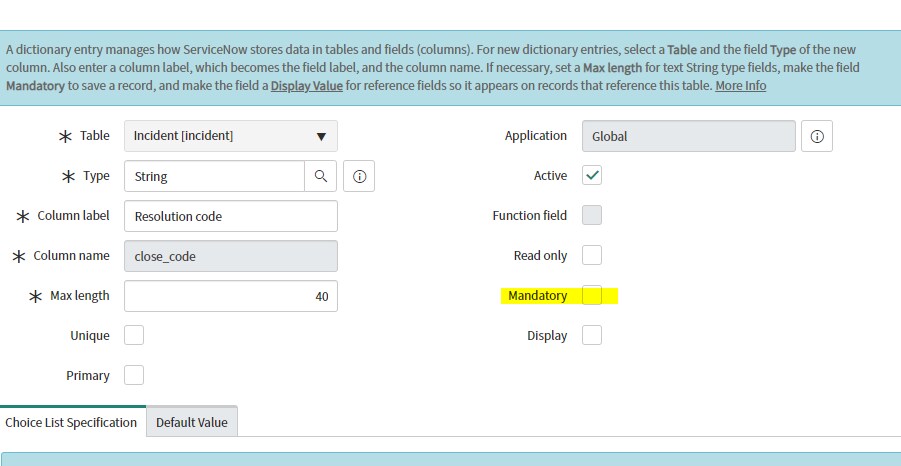The width and height of the screenshot is (901, 466).
Task: Open the Table dropdown showing Incident
Action: point(230,136)
